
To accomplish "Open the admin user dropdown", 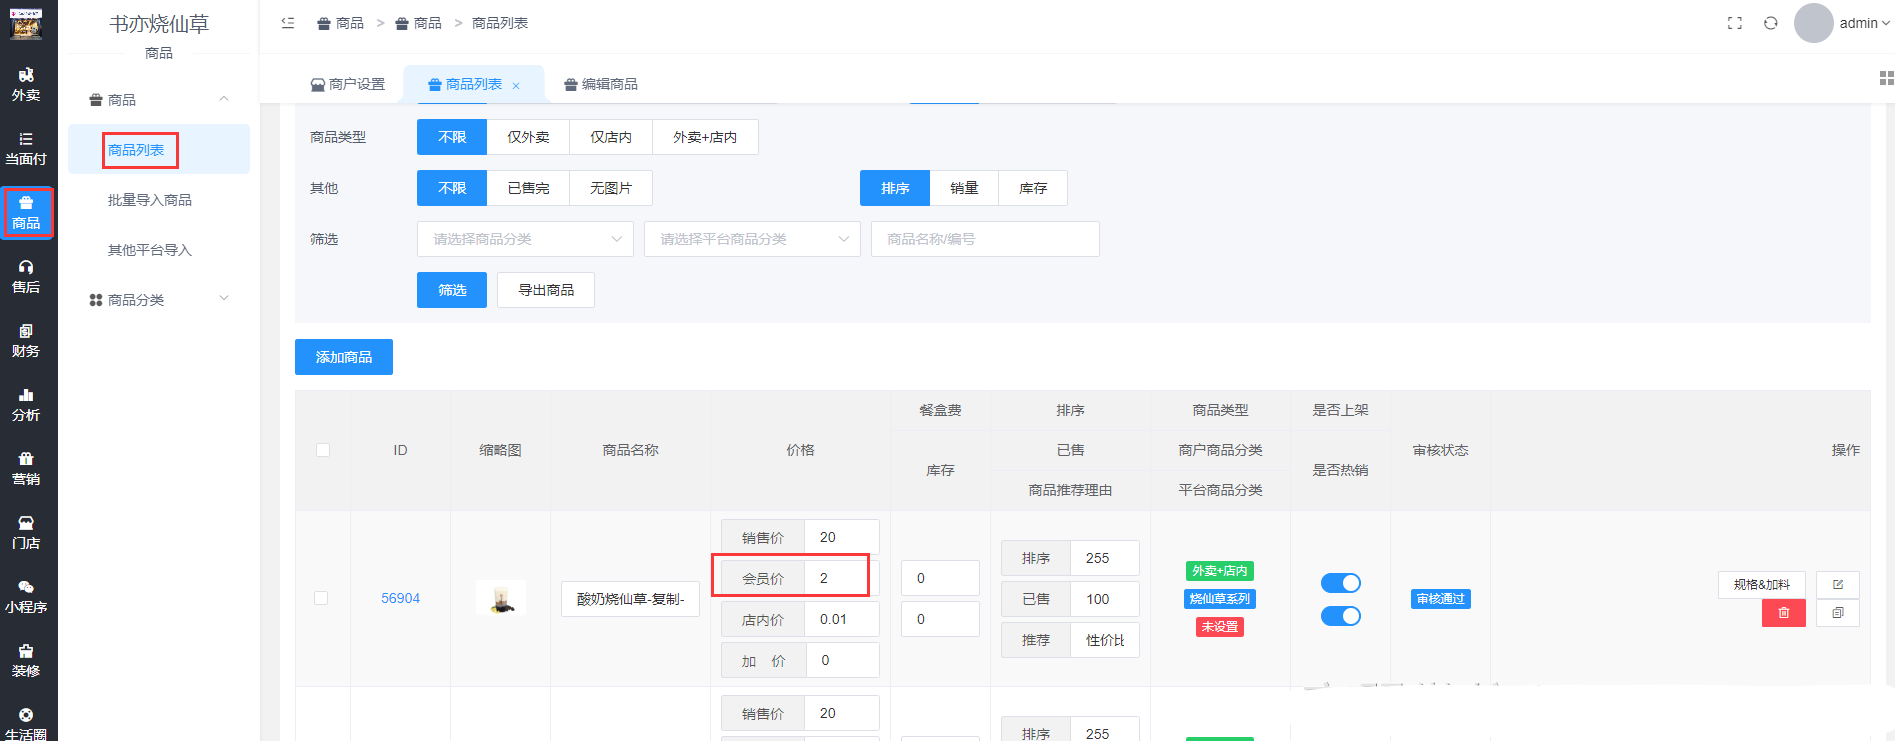I will click(x=1864, y=23).
